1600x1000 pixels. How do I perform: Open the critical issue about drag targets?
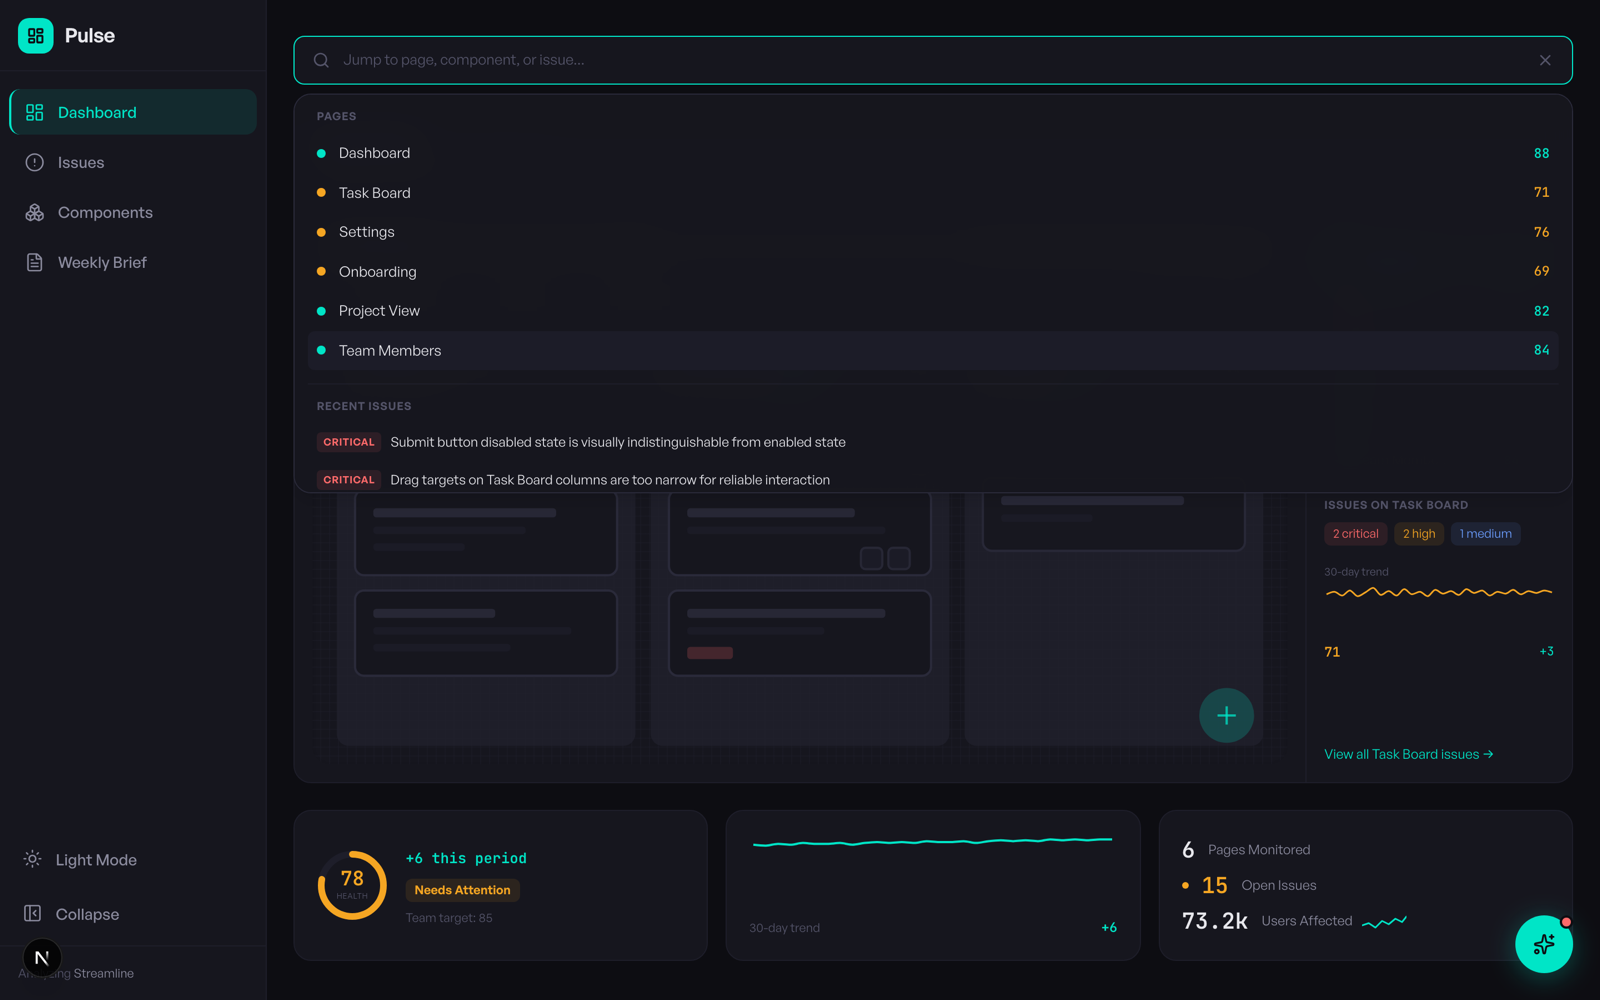tap(610, 479)
